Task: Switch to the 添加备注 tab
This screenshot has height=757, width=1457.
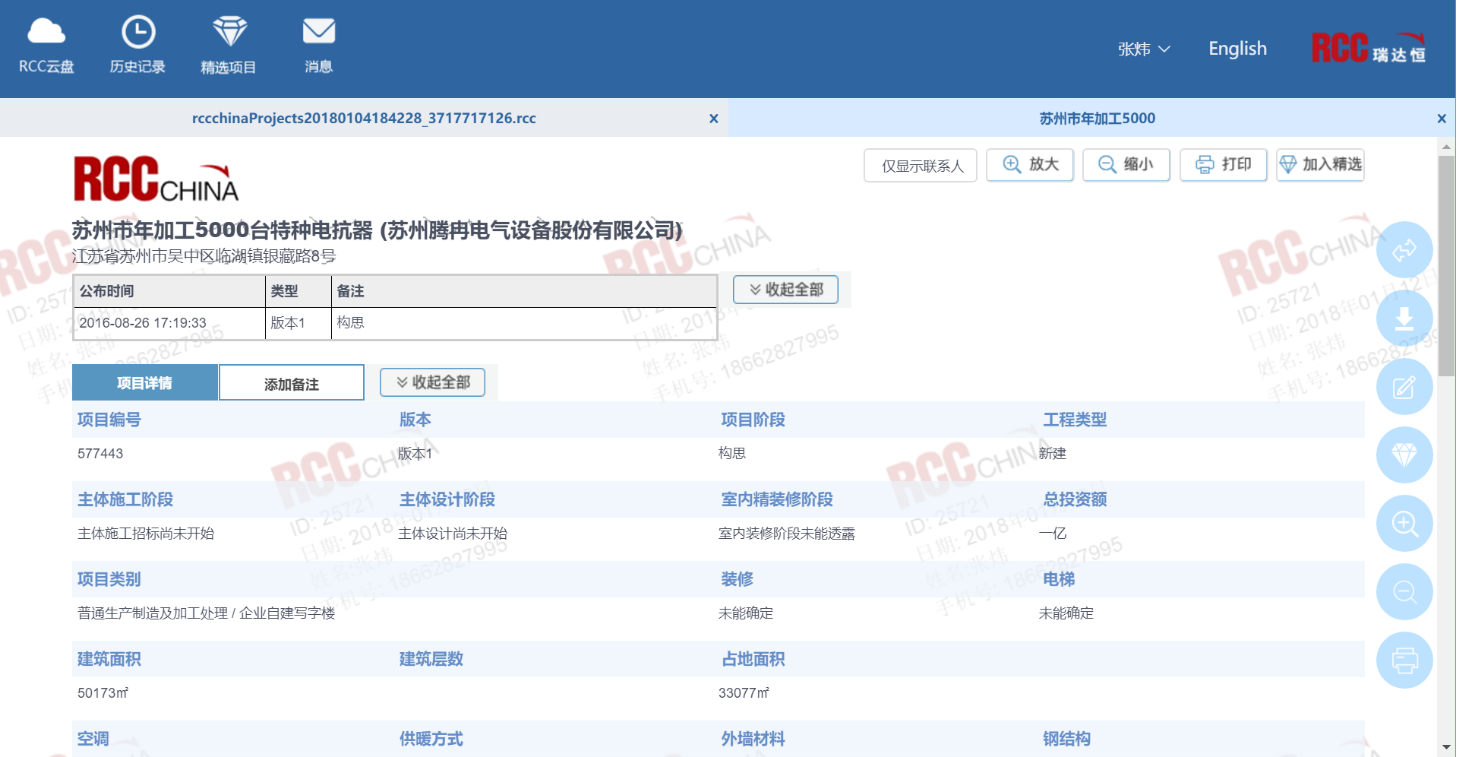Action: pos(291,382)
